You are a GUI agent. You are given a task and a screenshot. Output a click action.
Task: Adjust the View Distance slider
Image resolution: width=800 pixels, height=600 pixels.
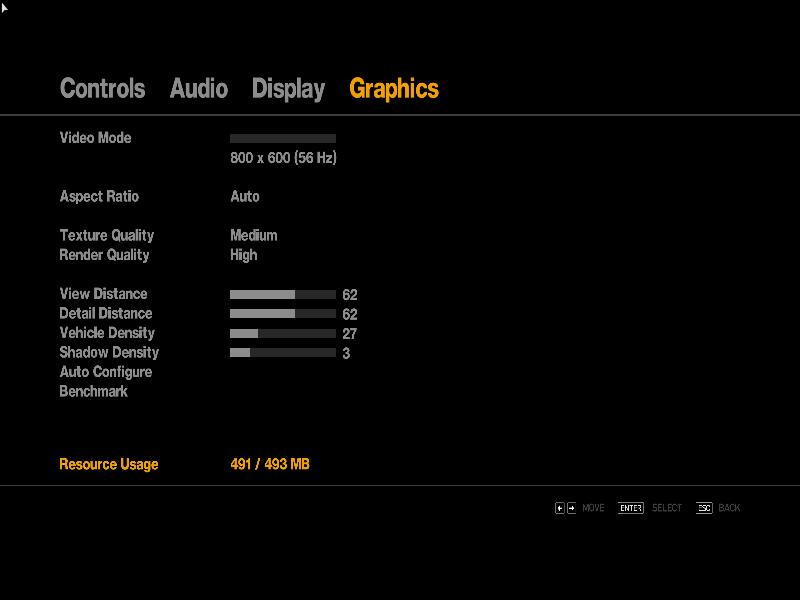(283, 294)
